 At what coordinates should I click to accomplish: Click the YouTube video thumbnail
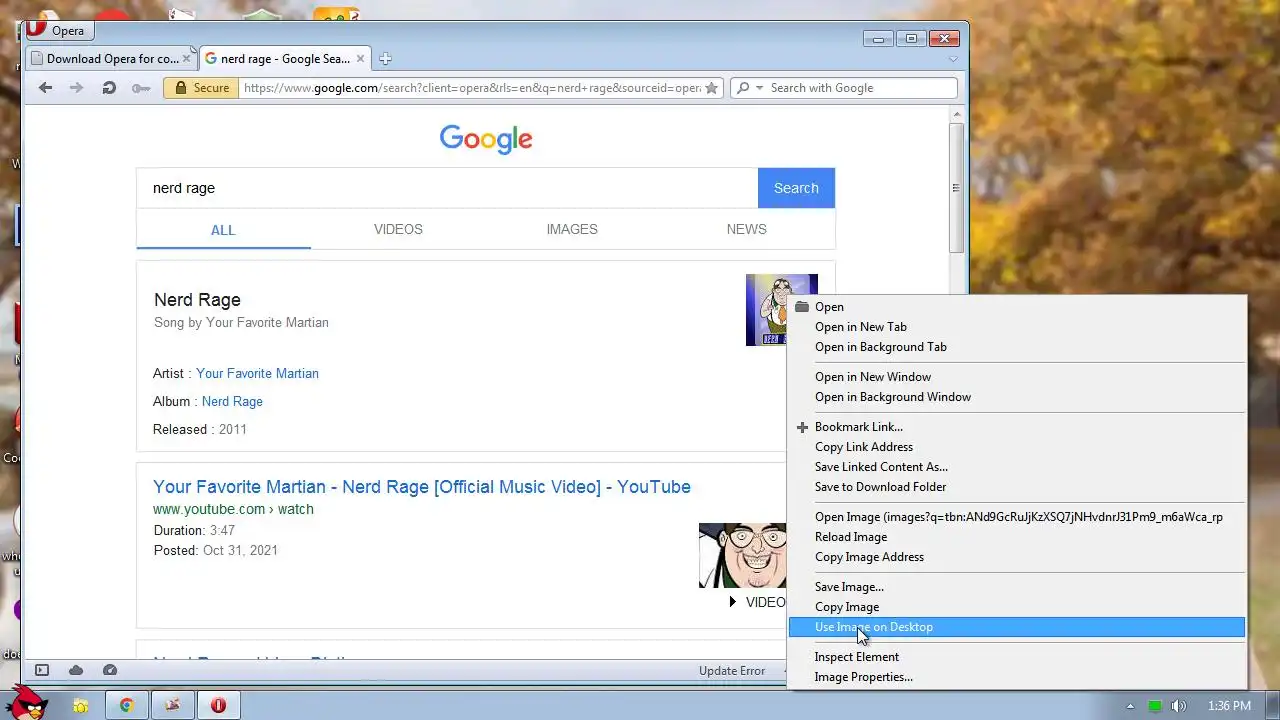pos(743,555)
